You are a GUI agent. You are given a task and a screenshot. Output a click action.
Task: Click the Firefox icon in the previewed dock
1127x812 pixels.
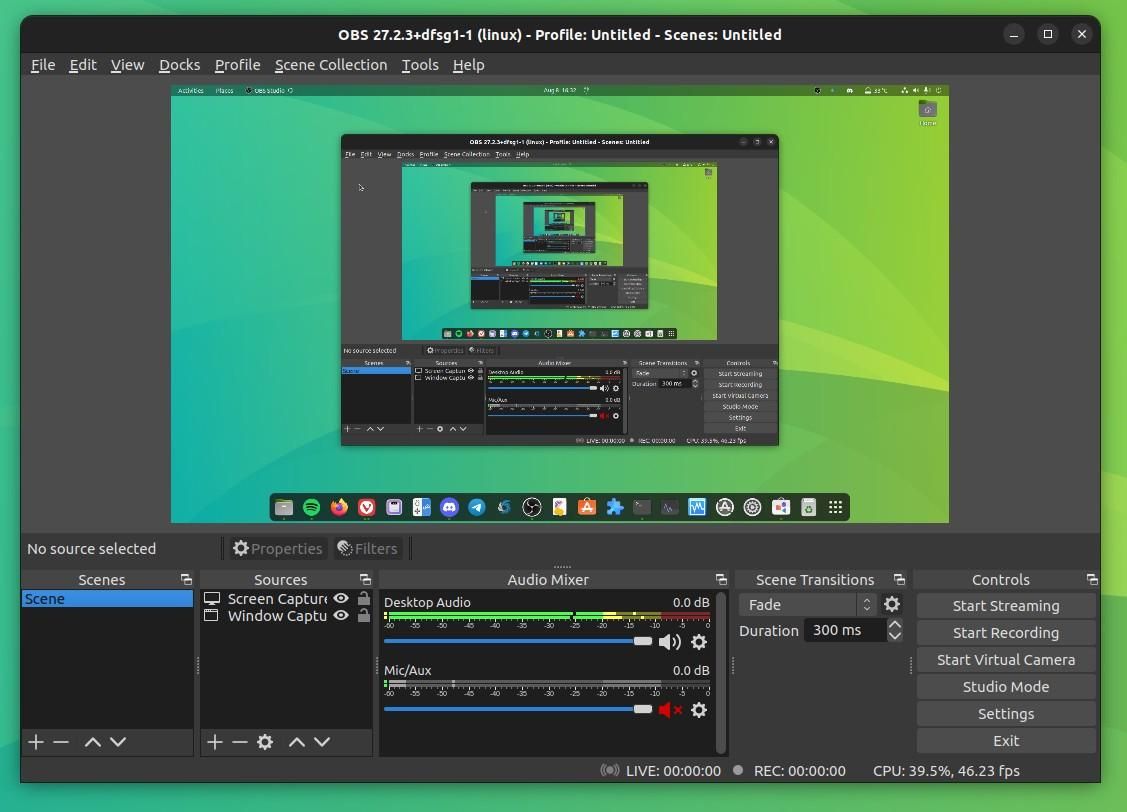tap(339, 507)
